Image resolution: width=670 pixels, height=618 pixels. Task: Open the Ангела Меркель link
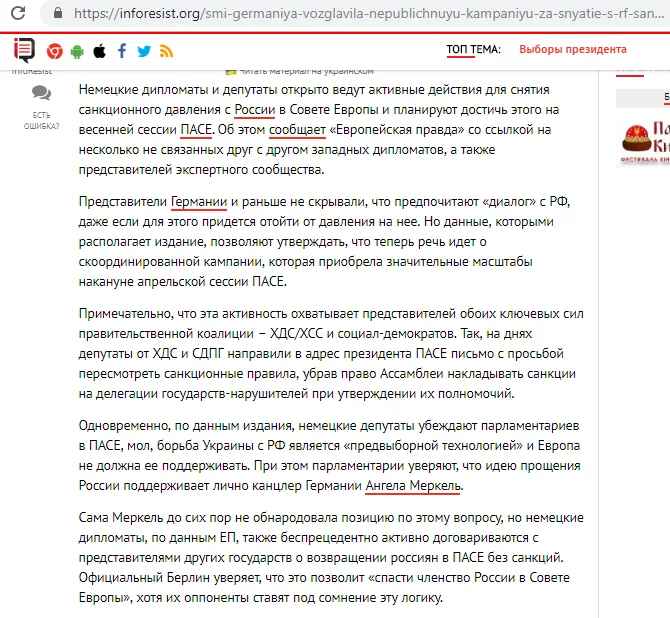413,486
